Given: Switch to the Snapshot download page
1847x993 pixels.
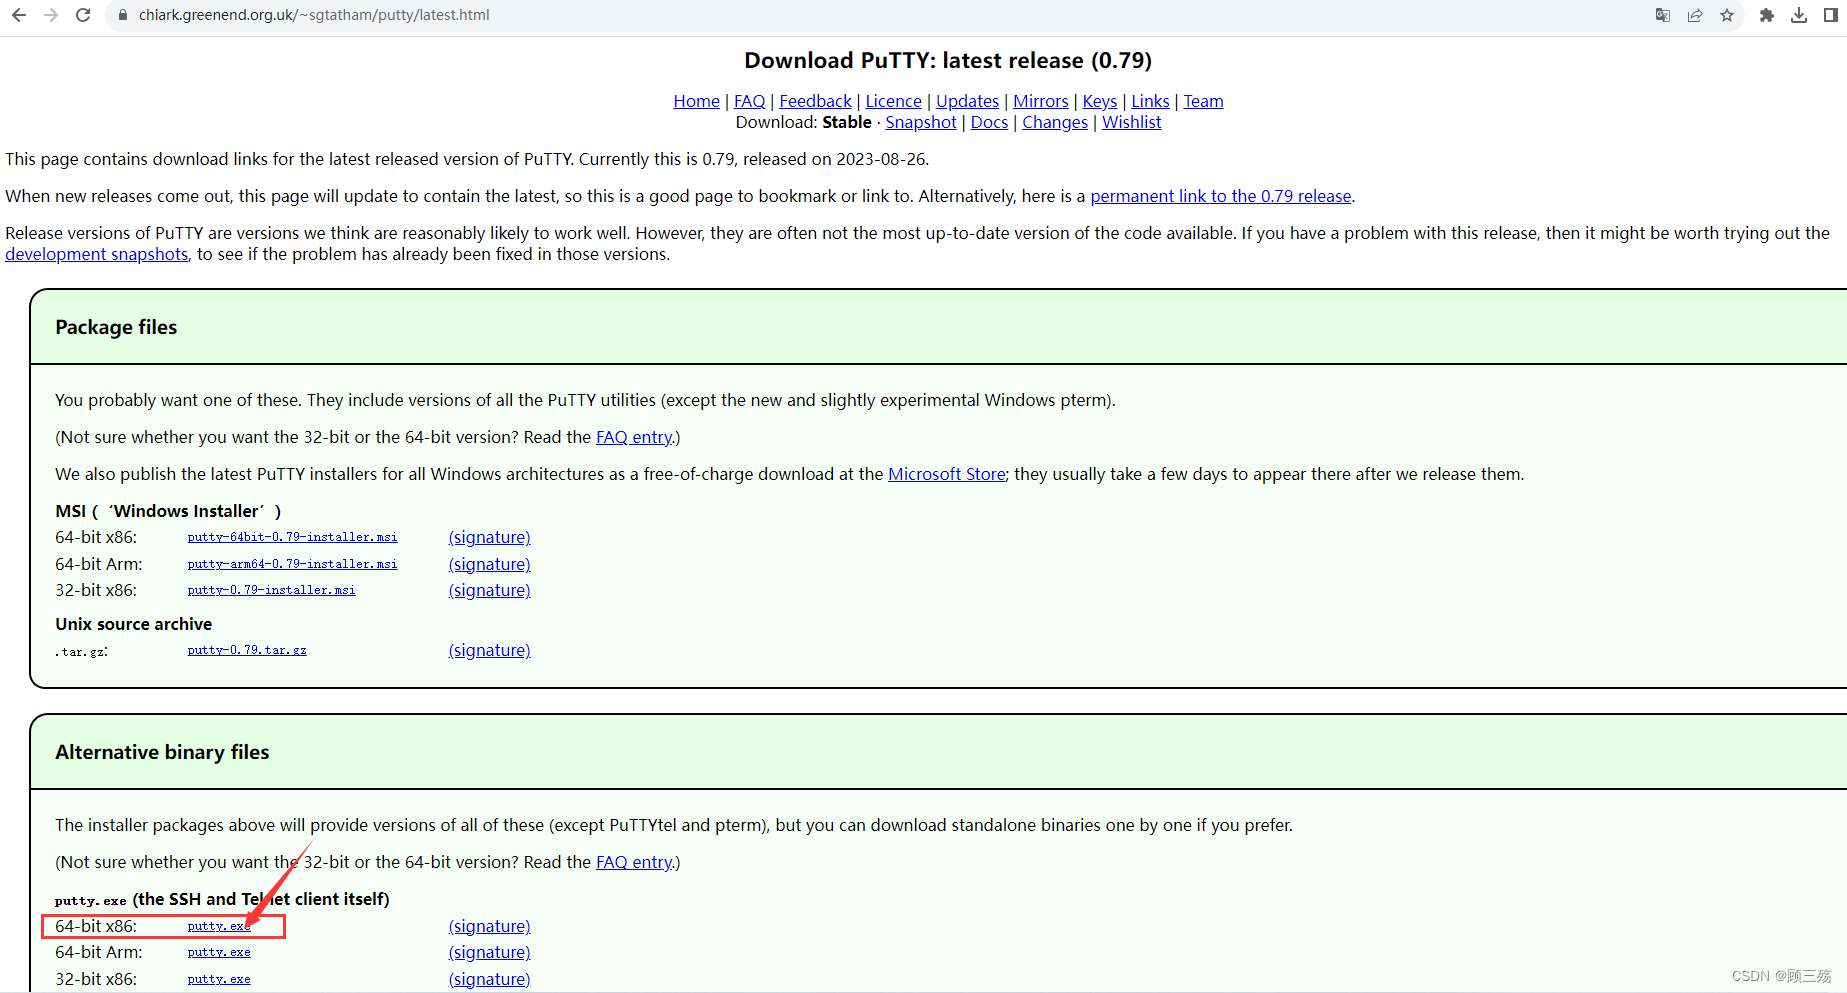Looking at the screenshot, I should [920, 122].
